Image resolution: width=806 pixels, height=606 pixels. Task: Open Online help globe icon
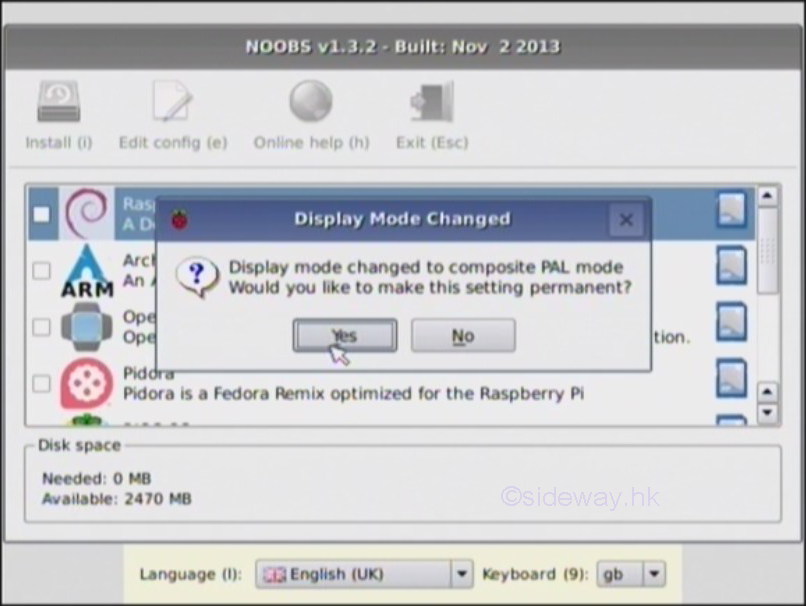(x=311, y=103)
